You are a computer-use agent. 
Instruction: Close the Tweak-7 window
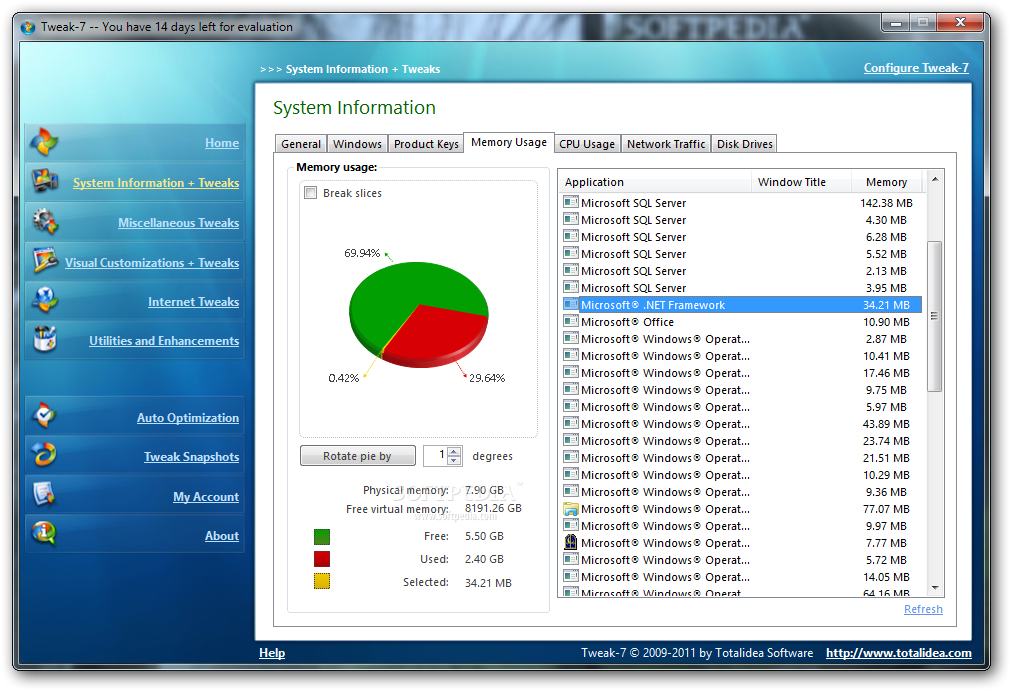click(x=960, y=23)
